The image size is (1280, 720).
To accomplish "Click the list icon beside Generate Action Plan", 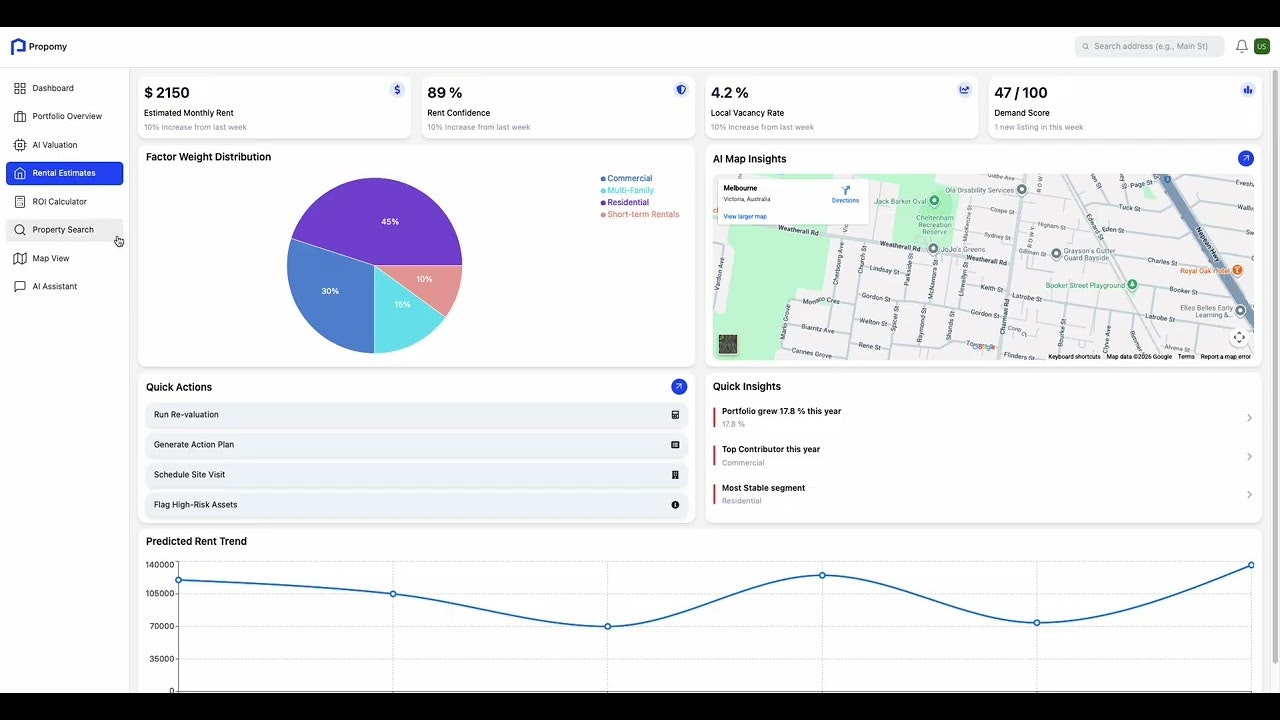I will [x=675, y=445].
